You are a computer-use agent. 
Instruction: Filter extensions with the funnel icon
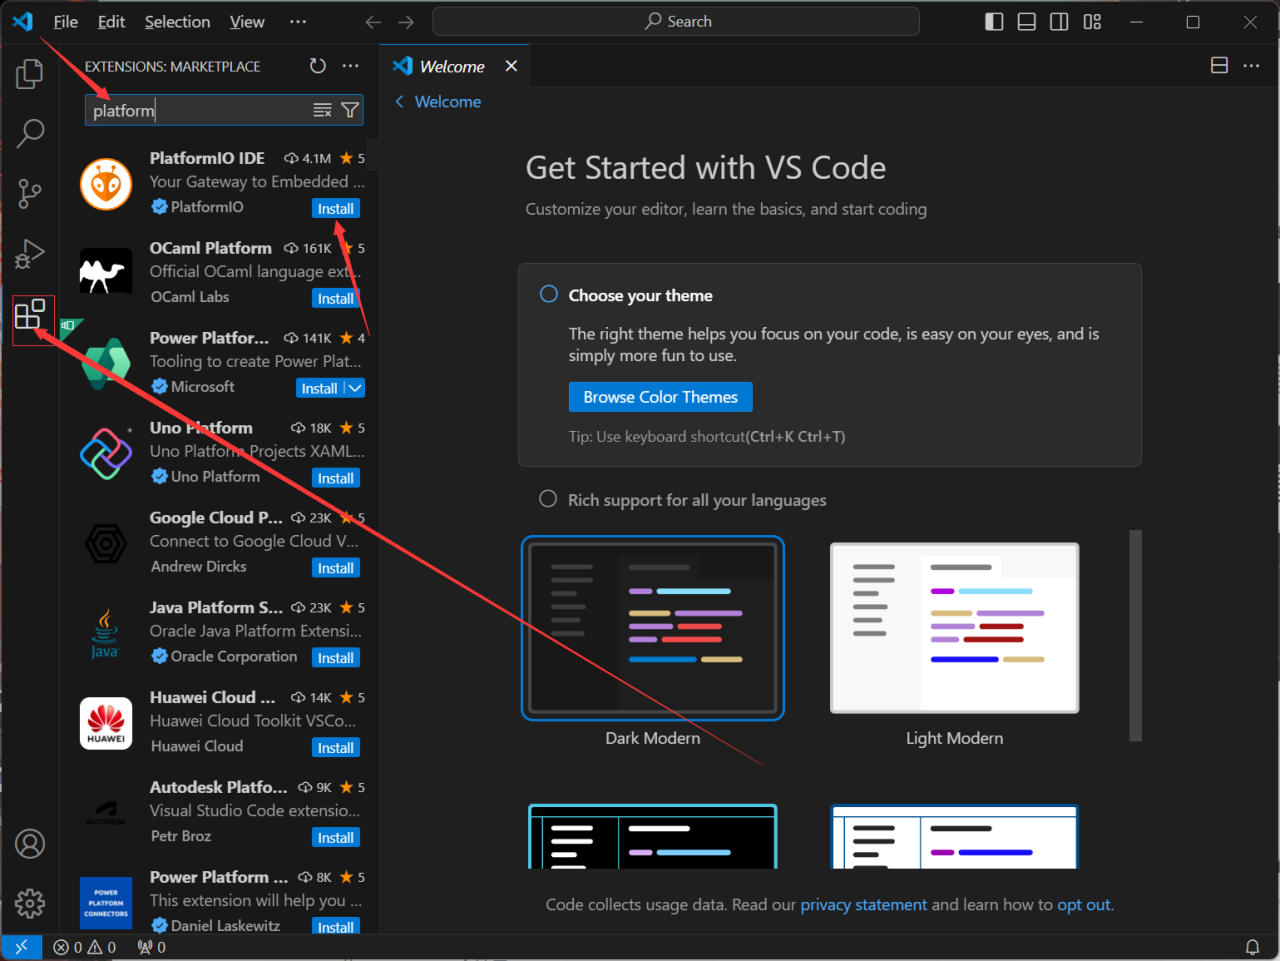(x=350, y=110)
